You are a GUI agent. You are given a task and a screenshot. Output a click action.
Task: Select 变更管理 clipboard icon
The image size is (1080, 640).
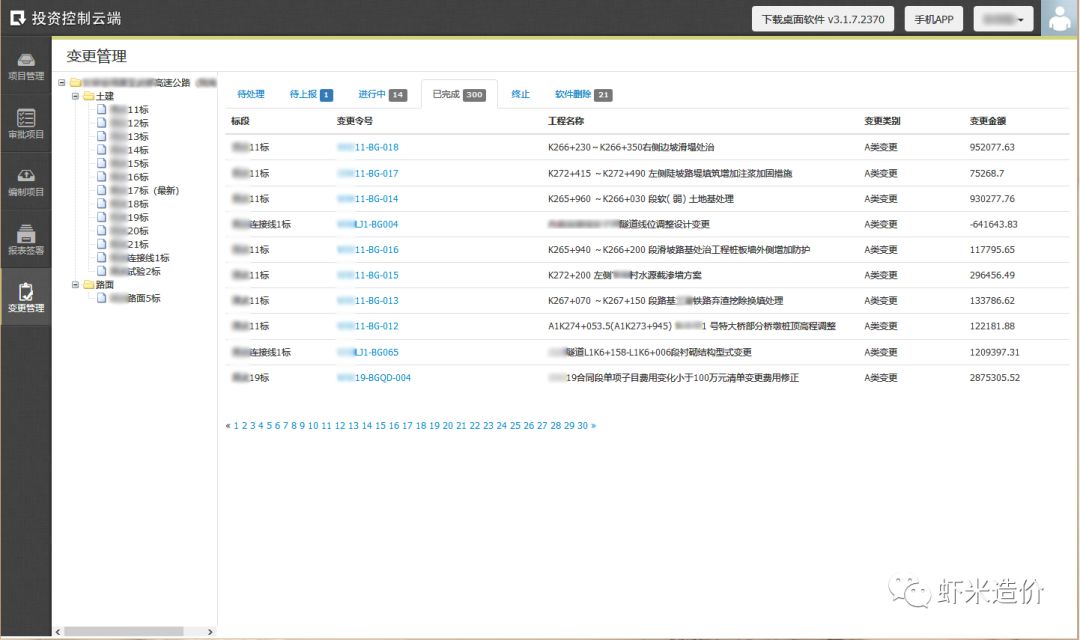coord(26,292)
